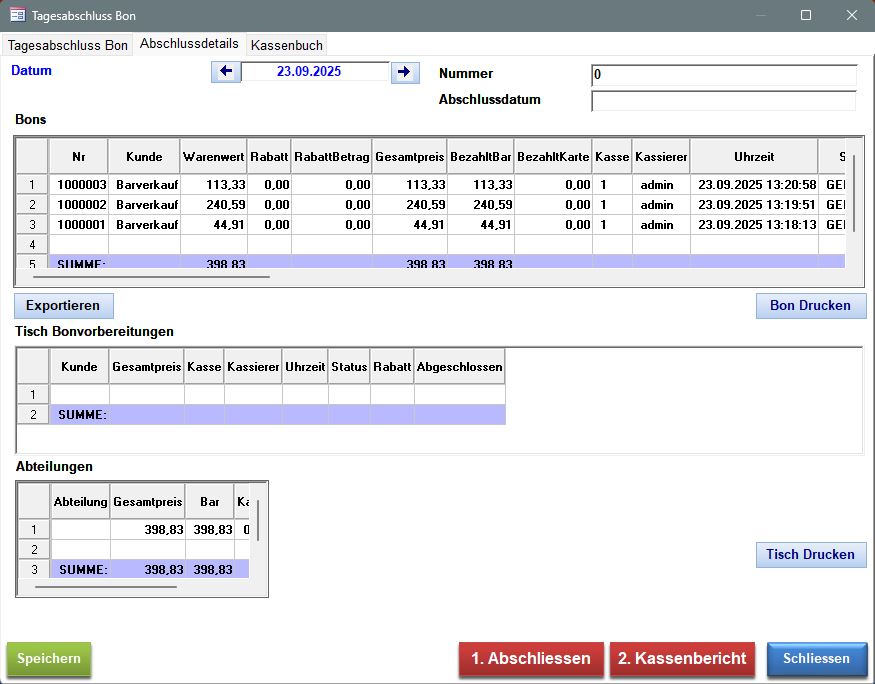Click the Nummer input field
875x684 pixels.
point(723,75)
